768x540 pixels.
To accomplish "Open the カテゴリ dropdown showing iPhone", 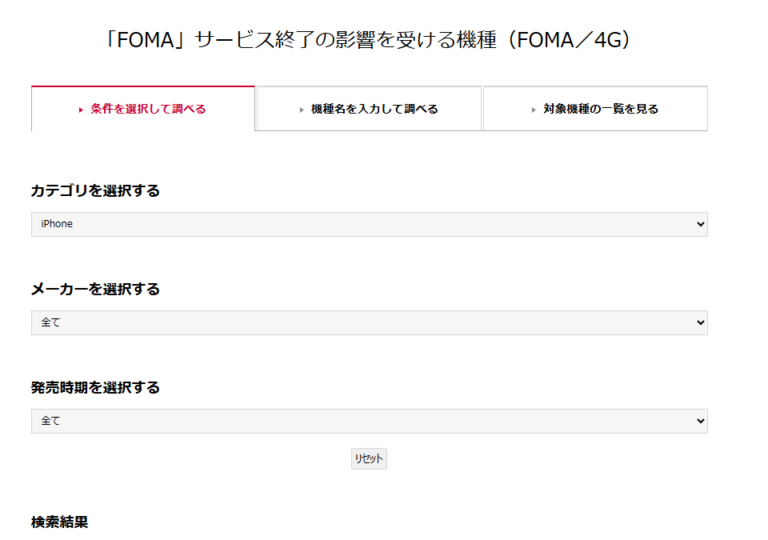I will 369,224.
